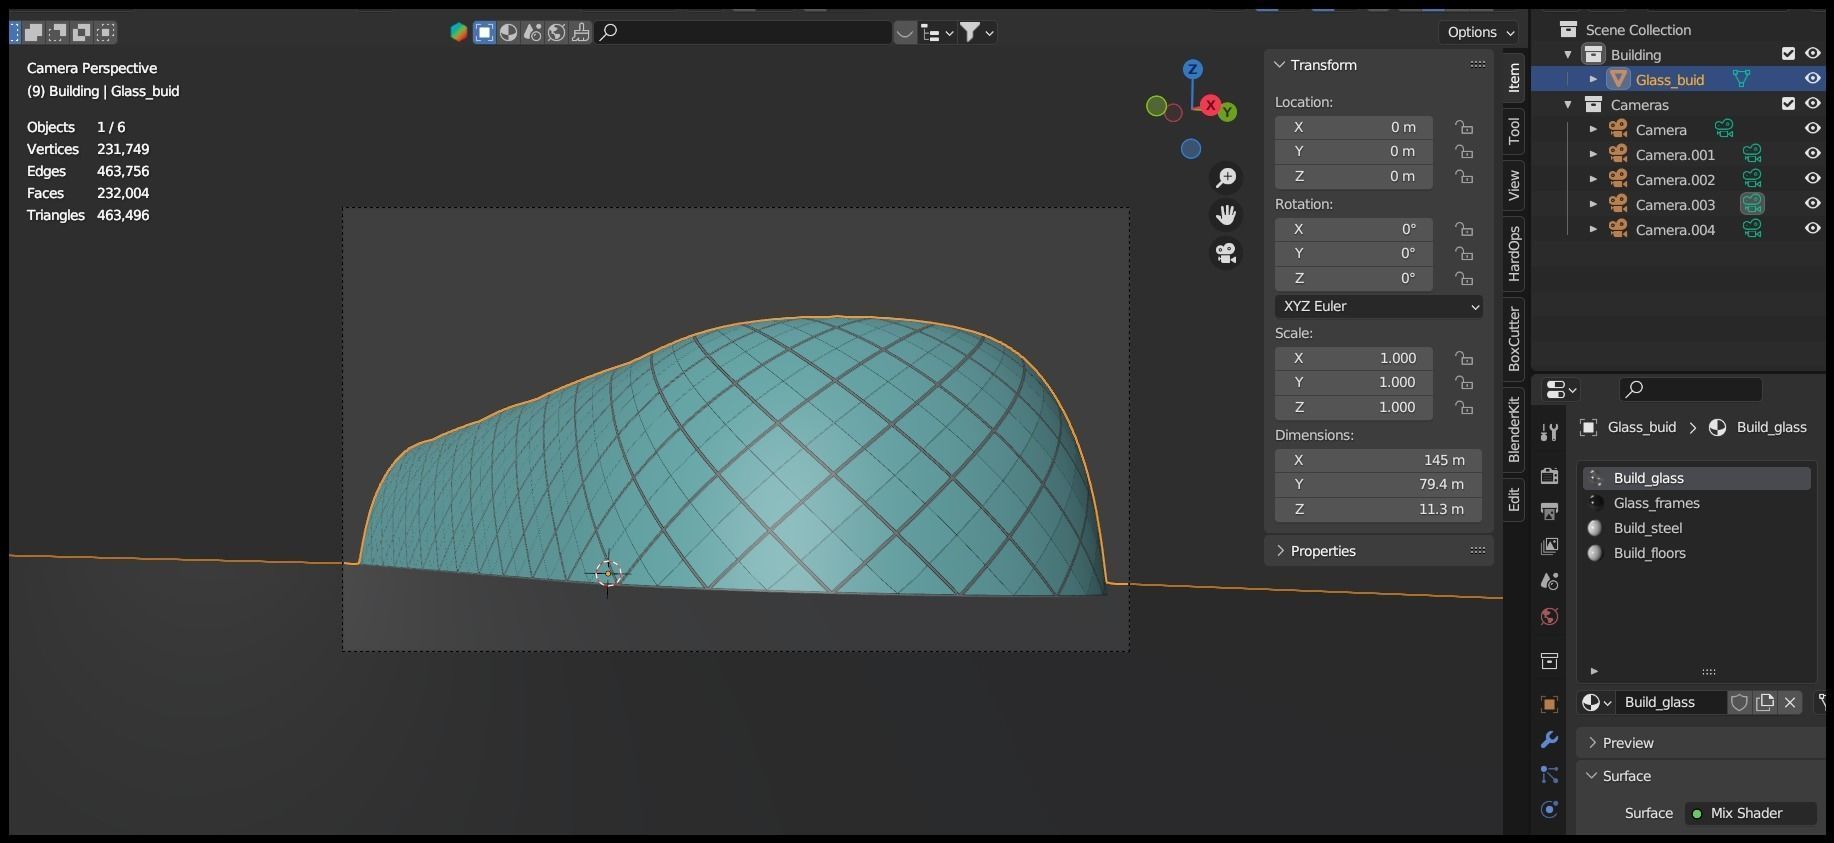This screenshot has height=843, width=1834.
Task: Select the tweak selection mode icon
Action: (x=16, y=32)
